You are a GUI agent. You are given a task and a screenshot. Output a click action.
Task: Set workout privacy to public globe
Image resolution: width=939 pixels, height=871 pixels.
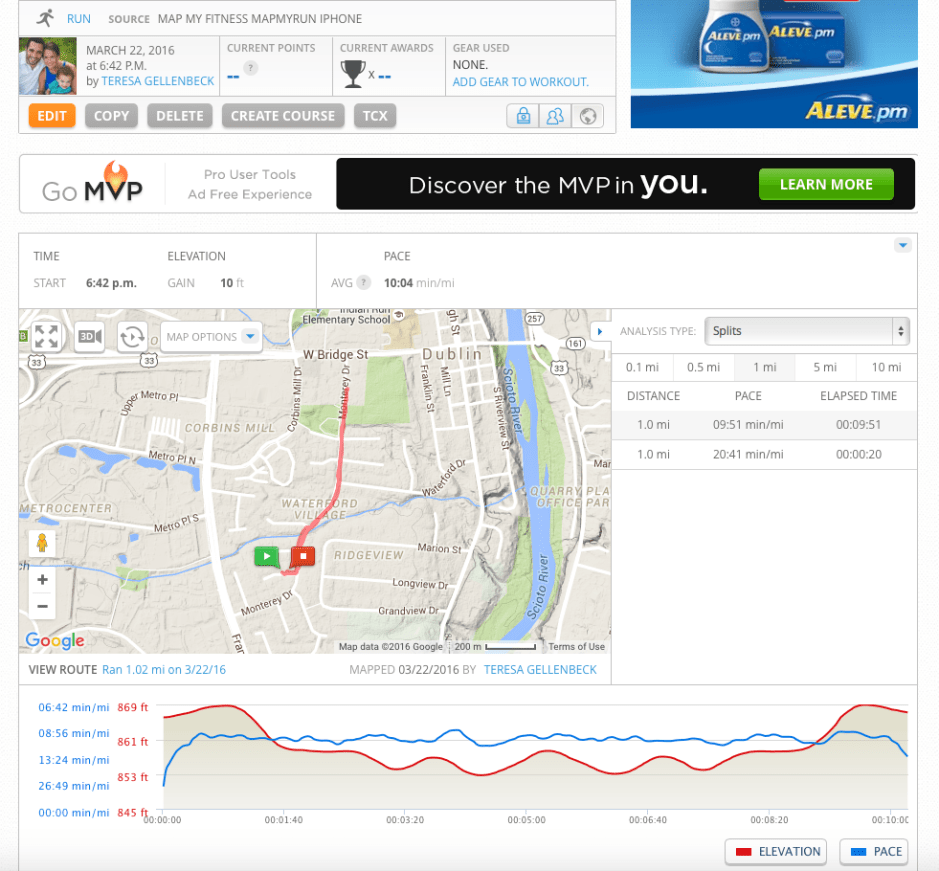(x=588, y=116)
